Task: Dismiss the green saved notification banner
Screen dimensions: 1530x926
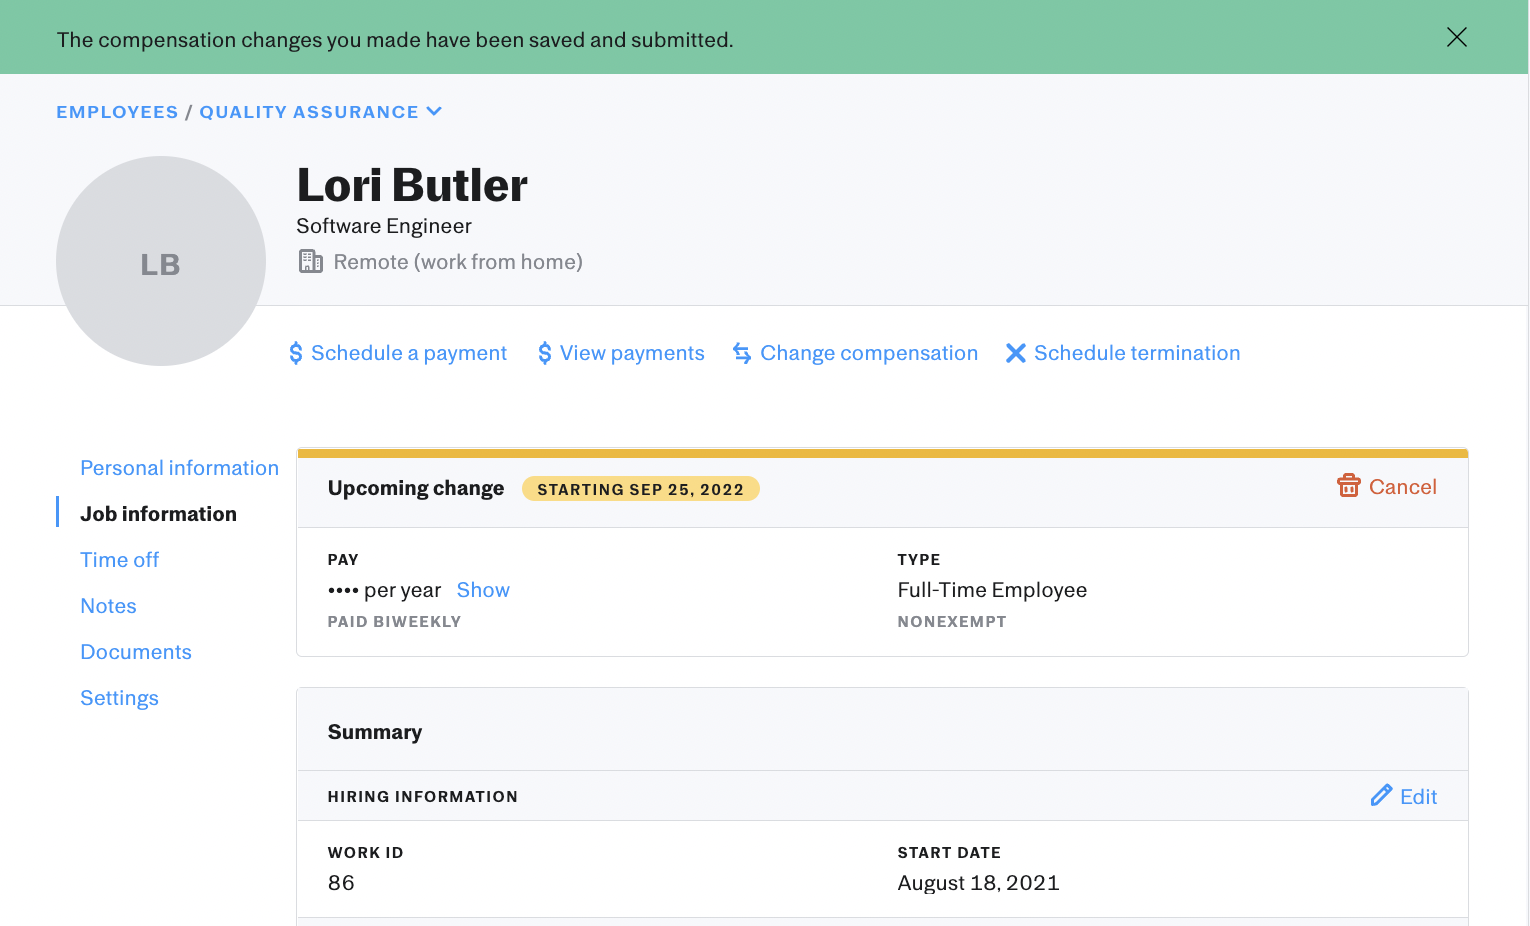Action: tap(1456, 37)
